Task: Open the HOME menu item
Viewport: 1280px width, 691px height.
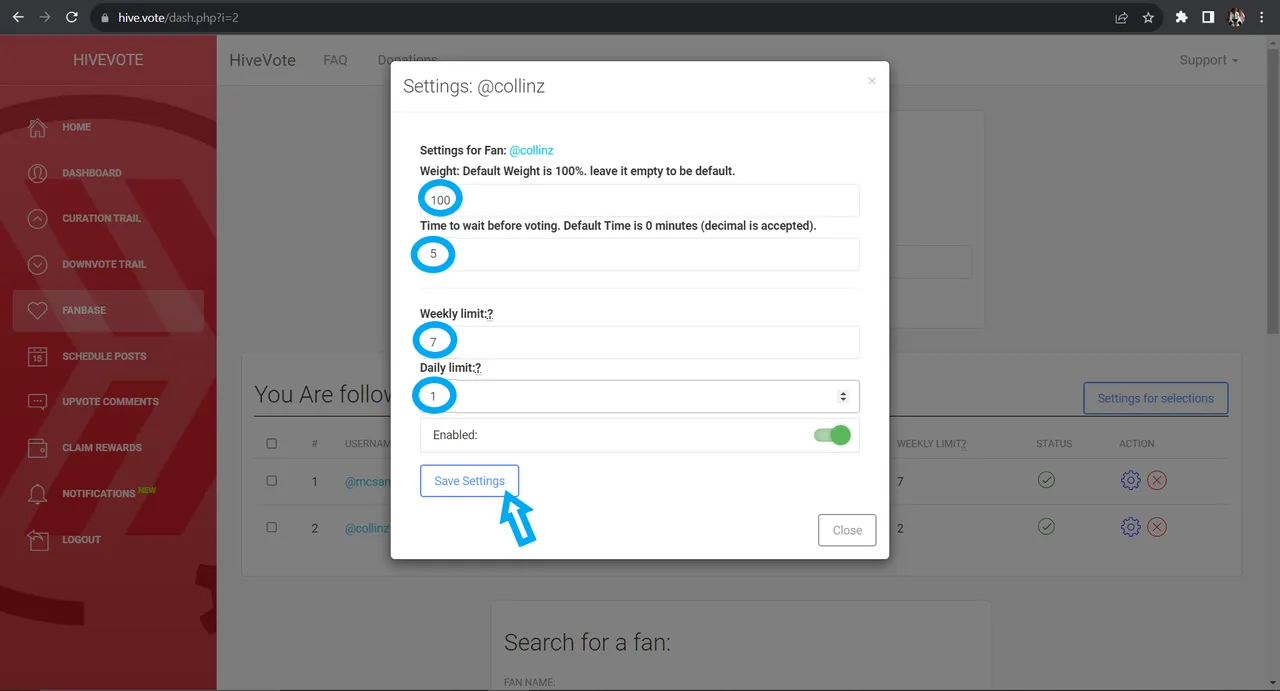Action: tap(76, 127)
